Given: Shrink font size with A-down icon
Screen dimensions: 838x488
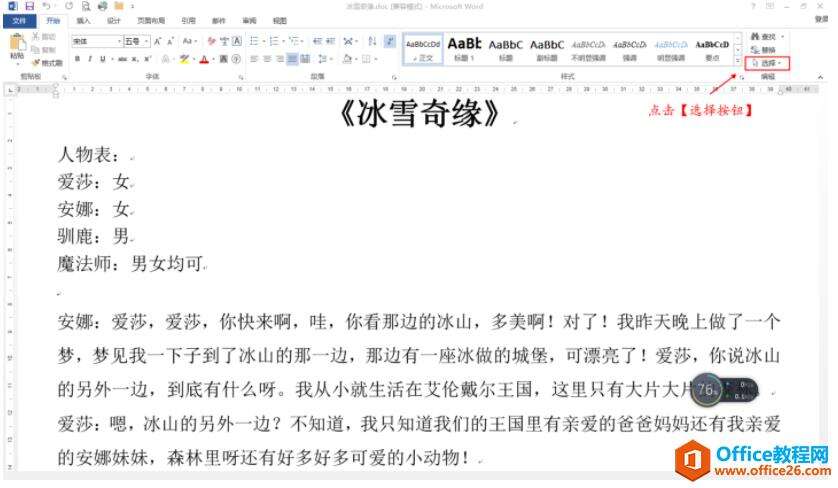Looking at the screenshot, I should click(x=170, y=41).
